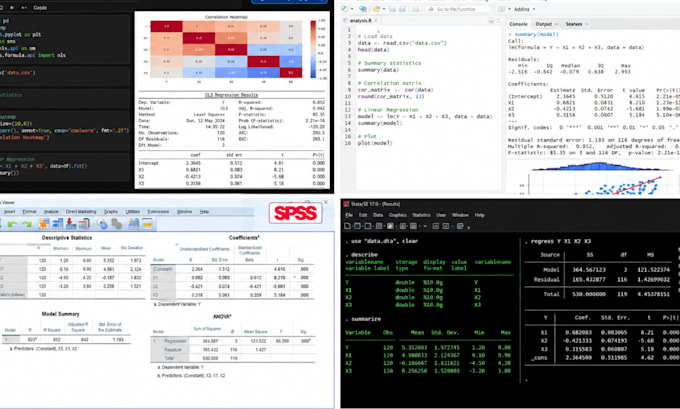
Task: Open the User menu in Stata
Action: [x=441, y=215]
